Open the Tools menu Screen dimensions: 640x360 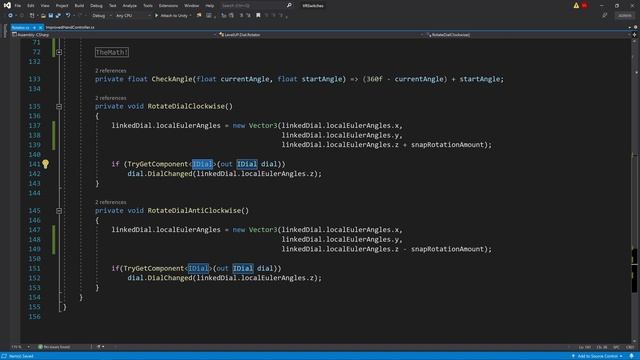point(148,6)
